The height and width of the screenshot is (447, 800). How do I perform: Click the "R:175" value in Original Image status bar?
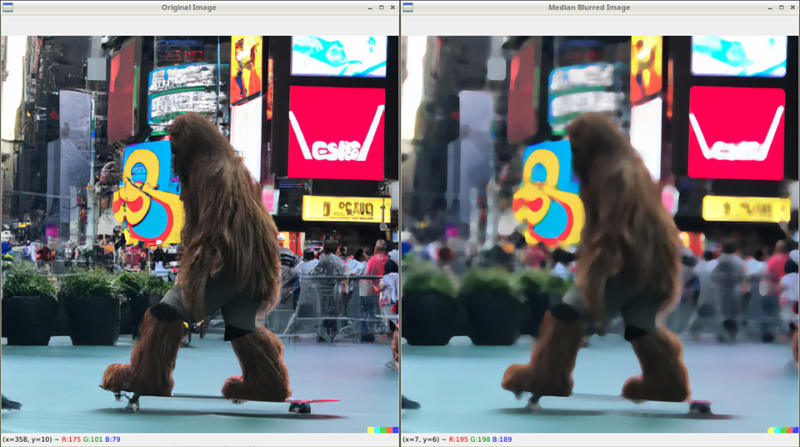tap(71, 439)
